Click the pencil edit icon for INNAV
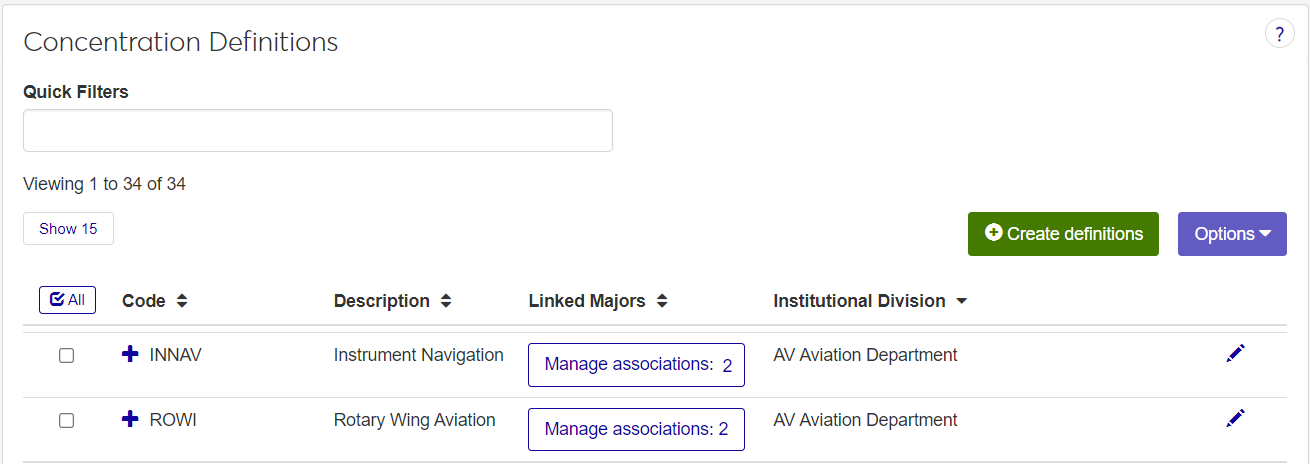1310x464 pixels. 1235,353
